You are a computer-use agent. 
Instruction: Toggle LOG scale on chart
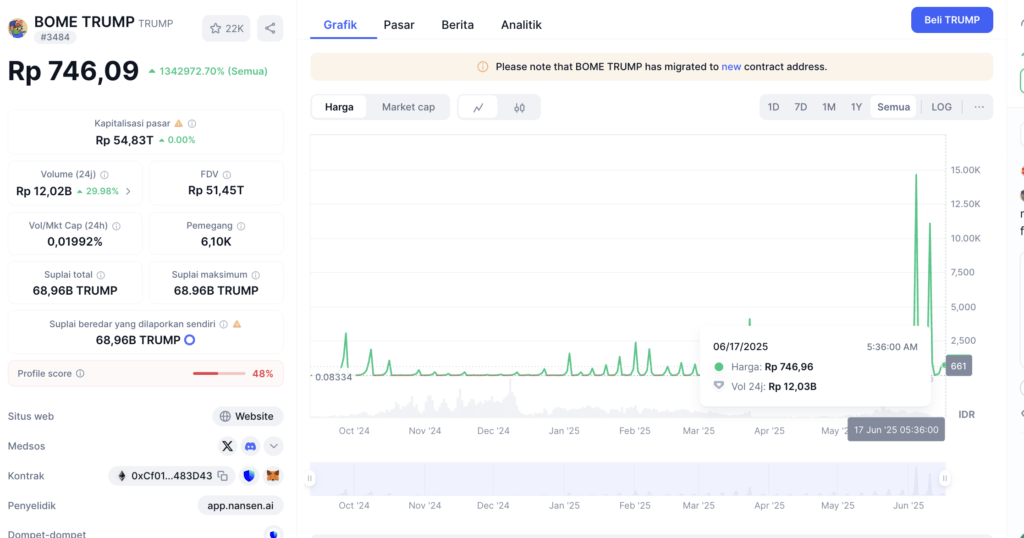[941, 107]
